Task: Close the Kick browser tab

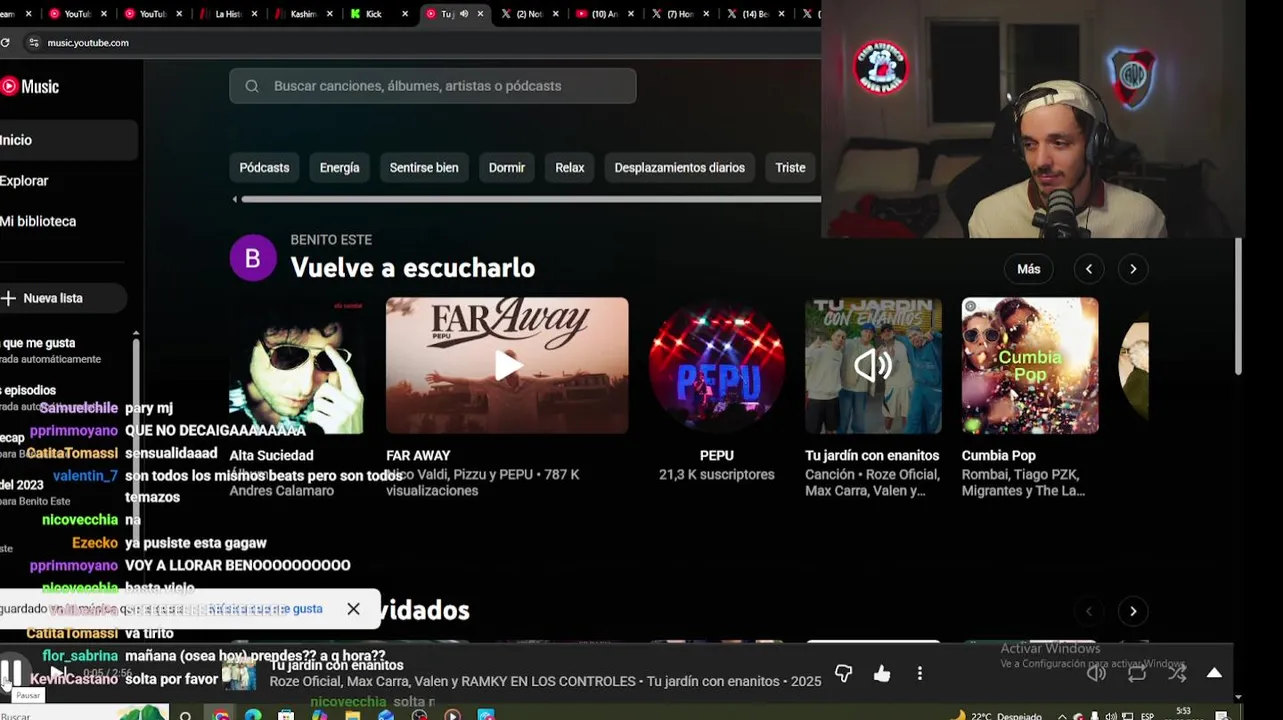Action: click(405, 14)
